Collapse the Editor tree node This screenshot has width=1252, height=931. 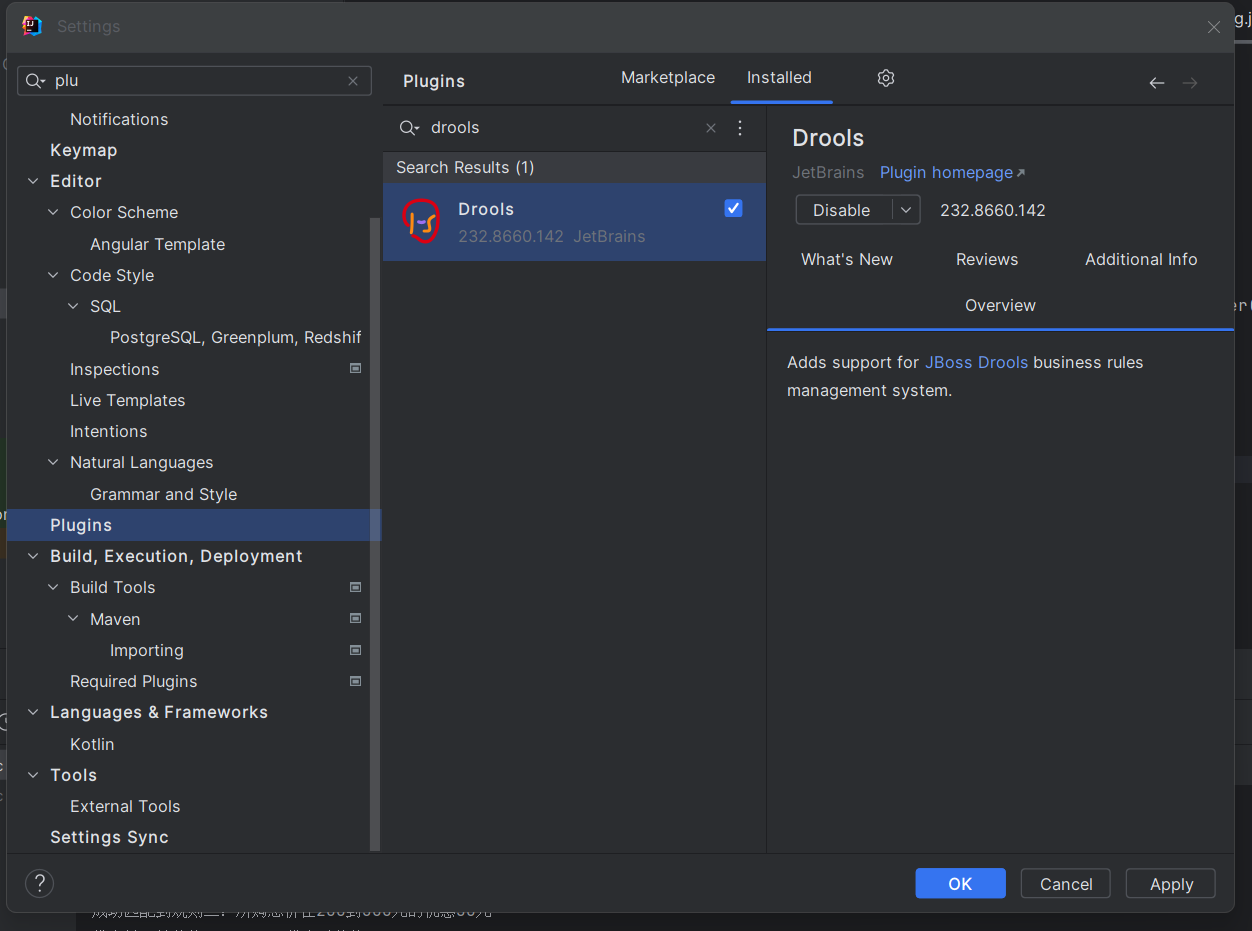tap(34, 181)
